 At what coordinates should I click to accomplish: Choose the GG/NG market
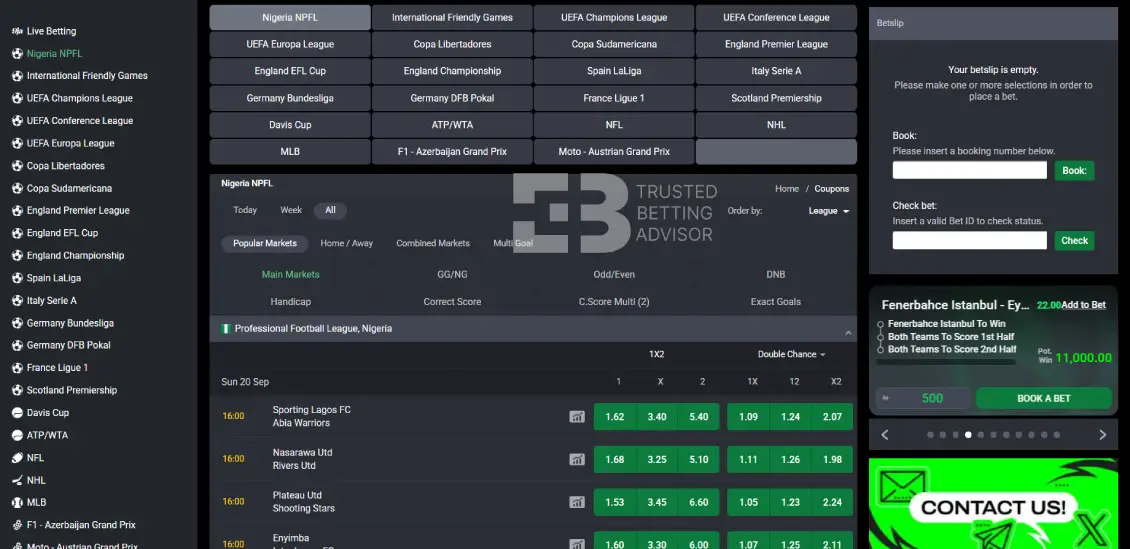coord(452,274)
